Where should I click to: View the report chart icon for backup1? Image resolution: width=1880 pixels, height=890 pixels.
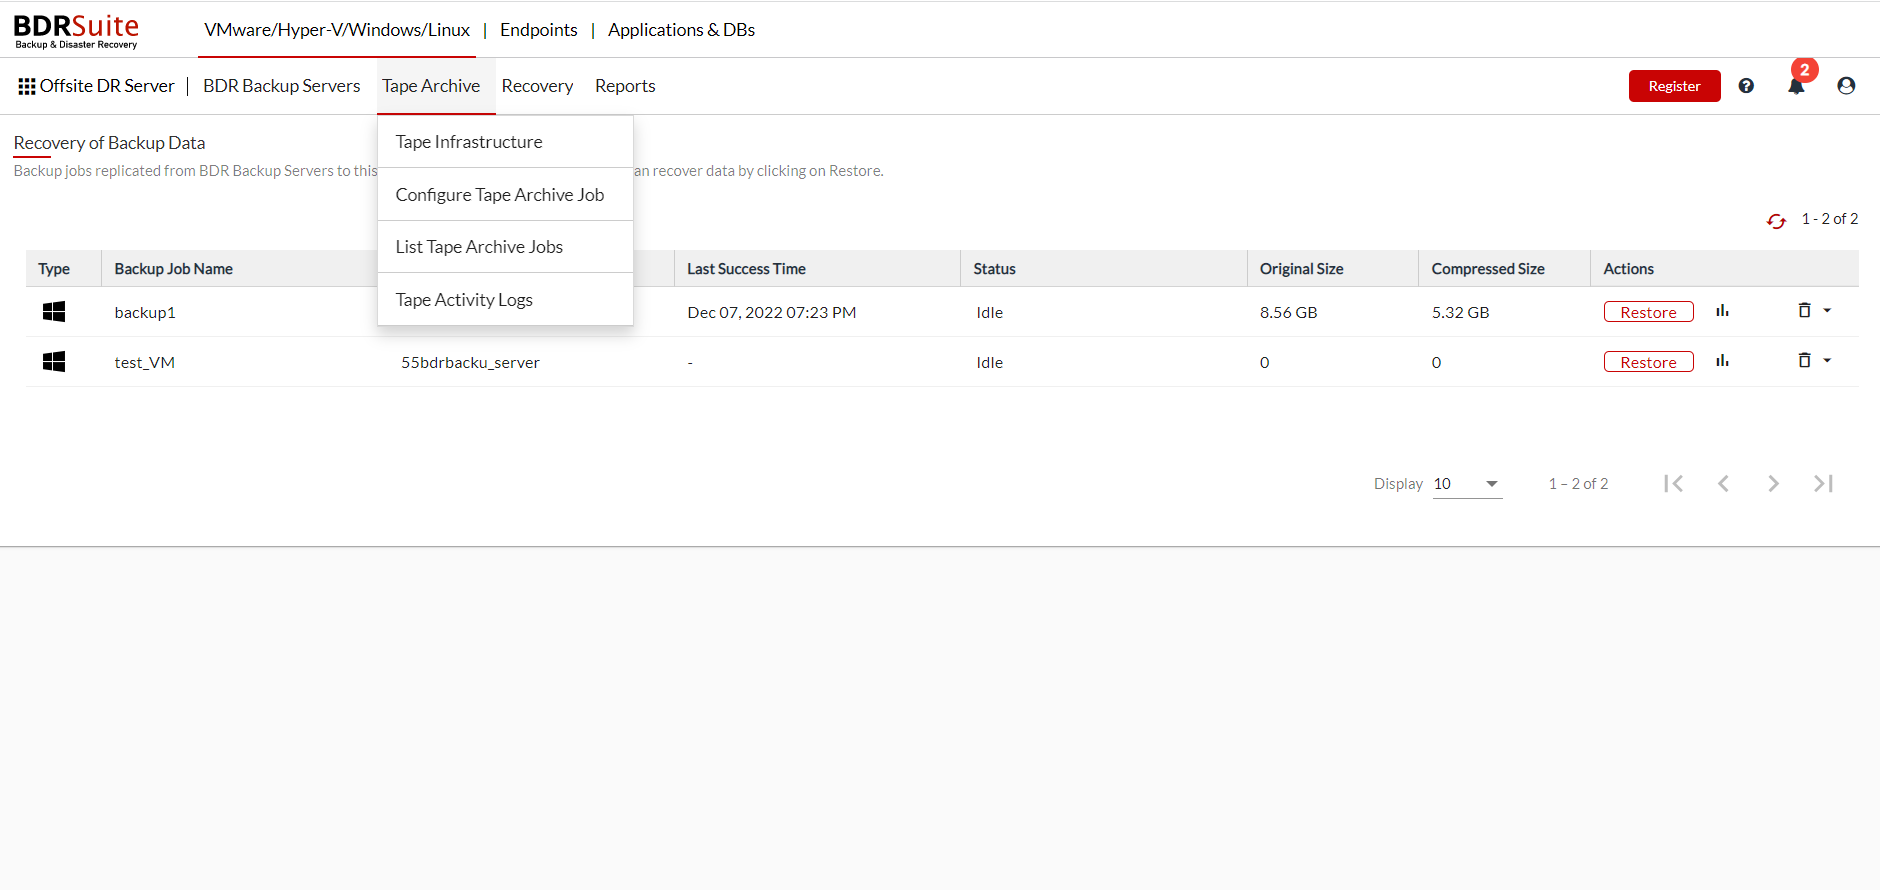tap(1722, 311)
